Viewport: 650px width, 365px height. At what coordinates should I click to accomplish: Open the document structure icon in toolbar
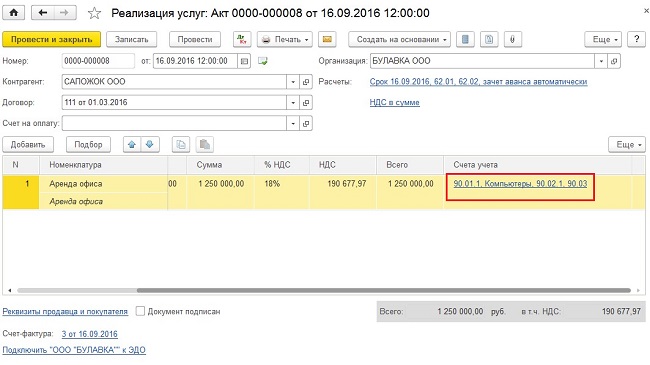point(489,39)
